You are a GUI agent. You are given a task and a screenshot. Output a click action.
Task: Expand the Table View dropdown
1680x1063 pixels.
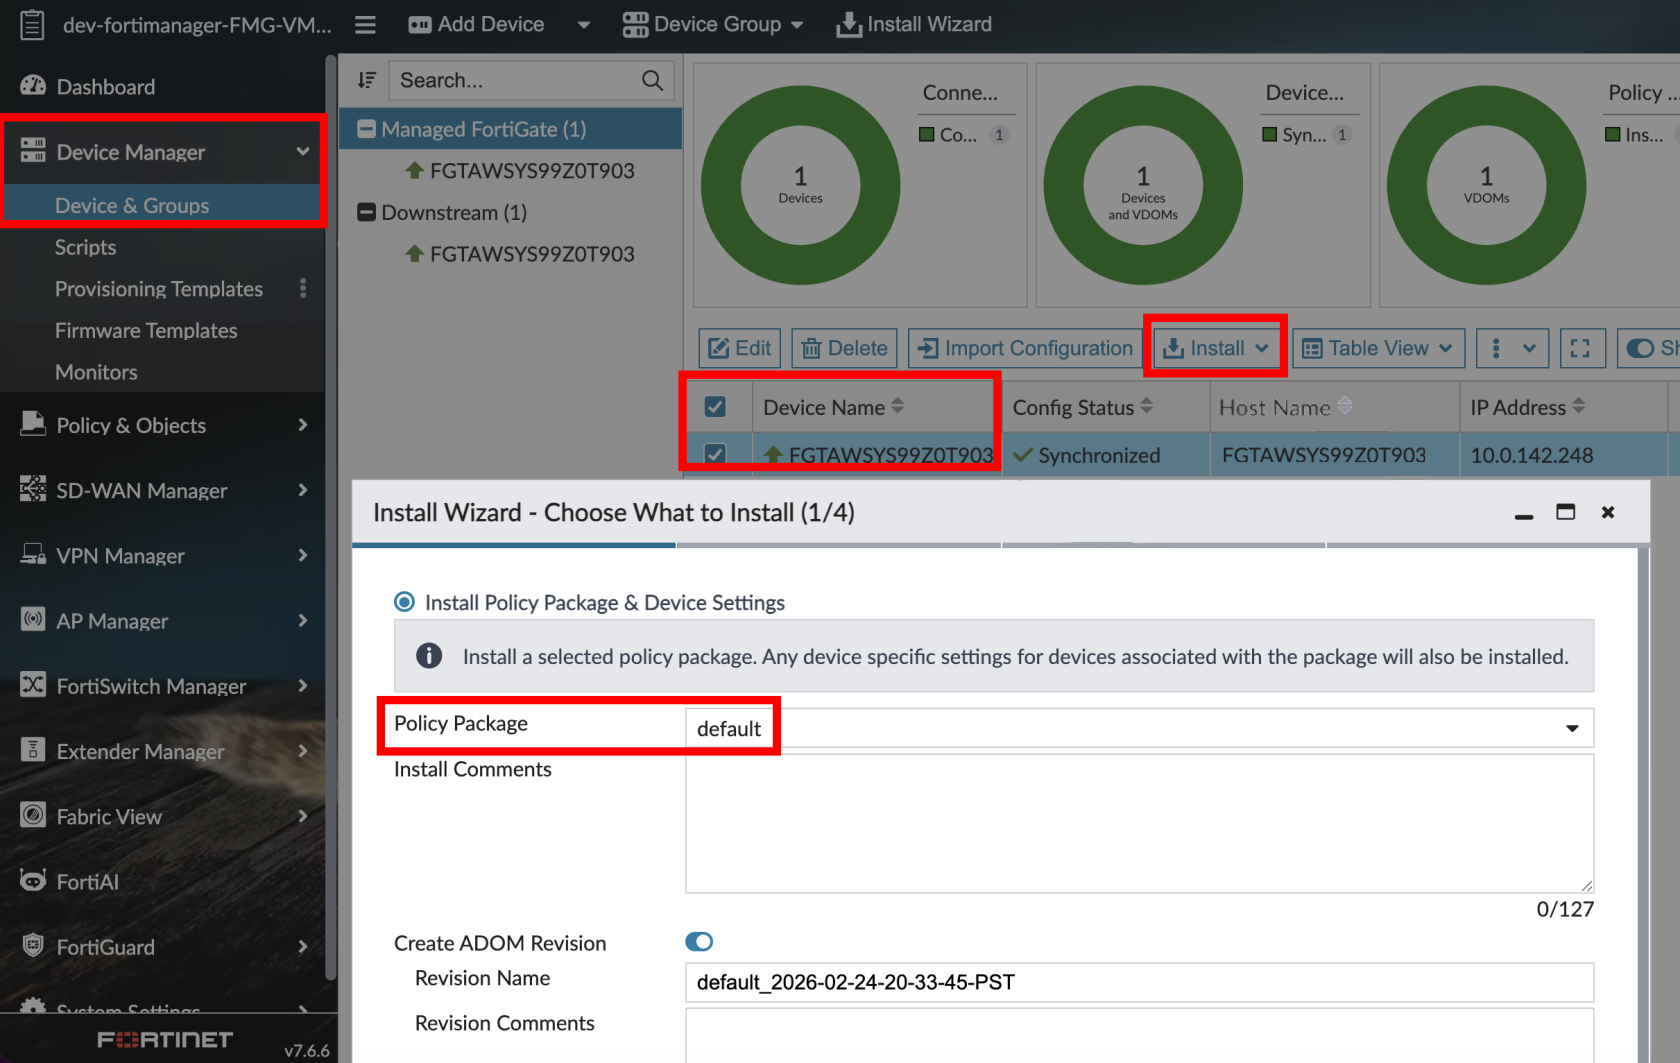pyautogui.click(x=1378, y=348)
